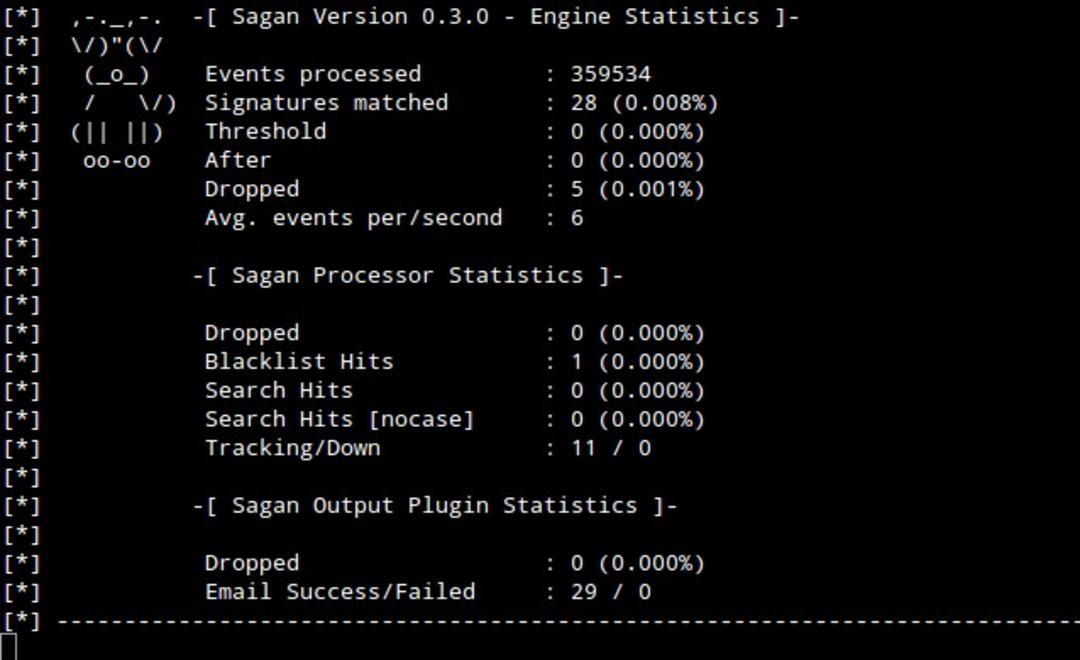Click the Avg. events per/second label

(353, 218)
